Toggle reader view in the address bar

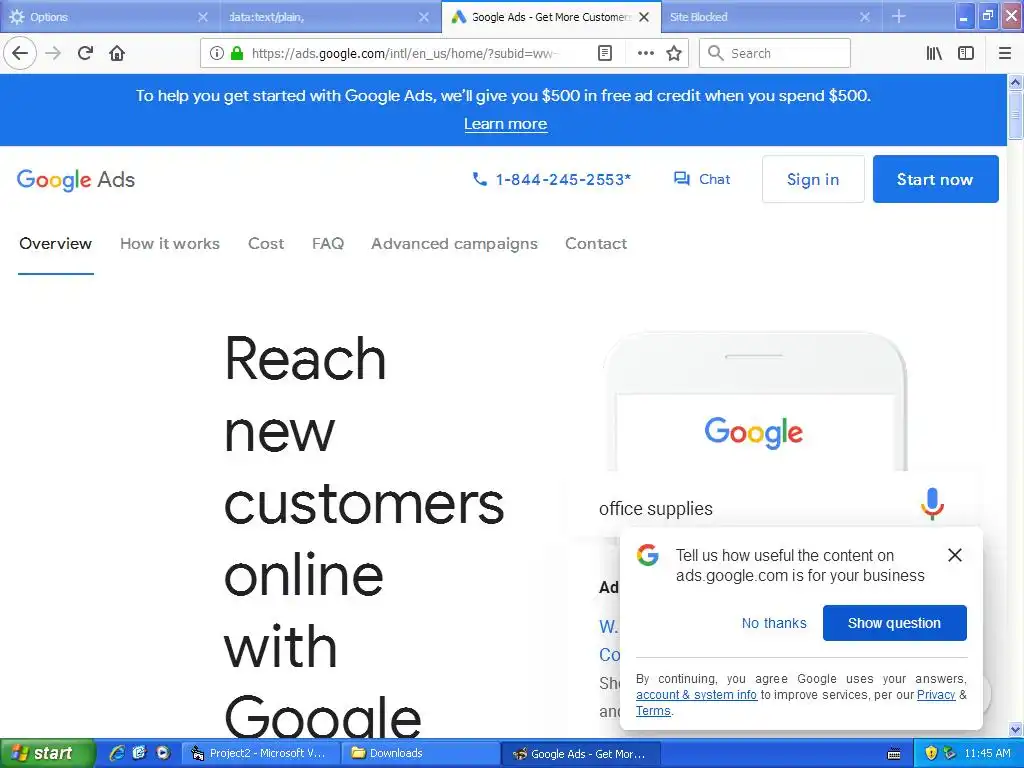[605, 53]
